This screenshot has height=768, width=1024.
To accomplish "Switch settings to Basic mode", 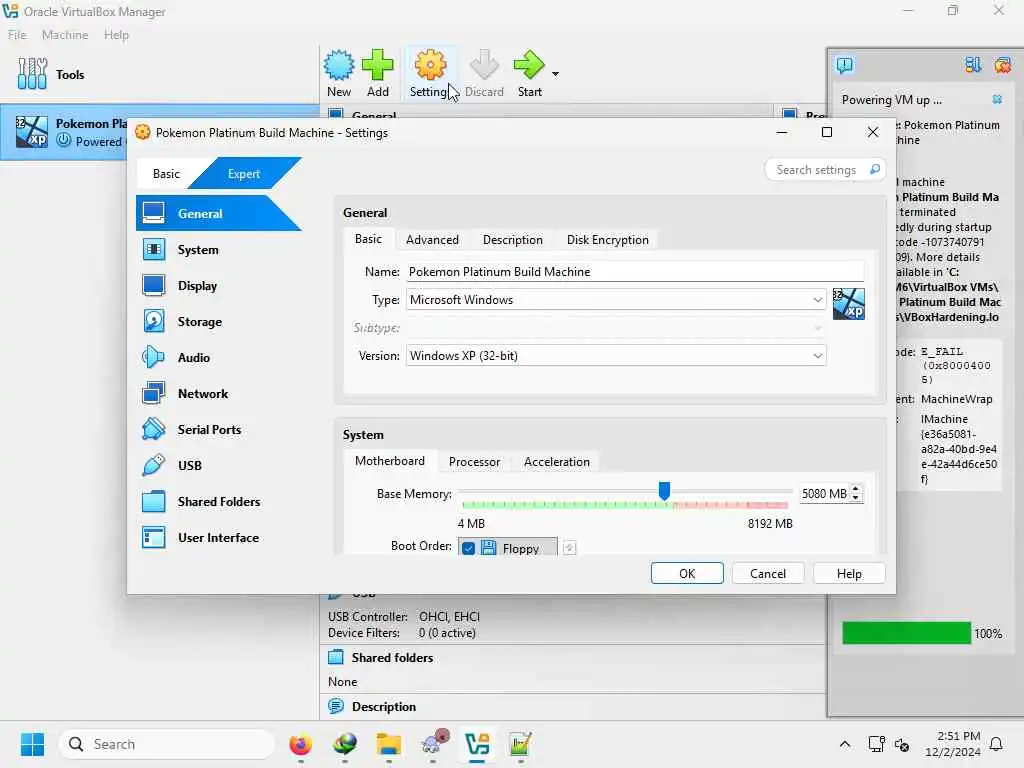I will pyautogui.click(x=166, y=174).
